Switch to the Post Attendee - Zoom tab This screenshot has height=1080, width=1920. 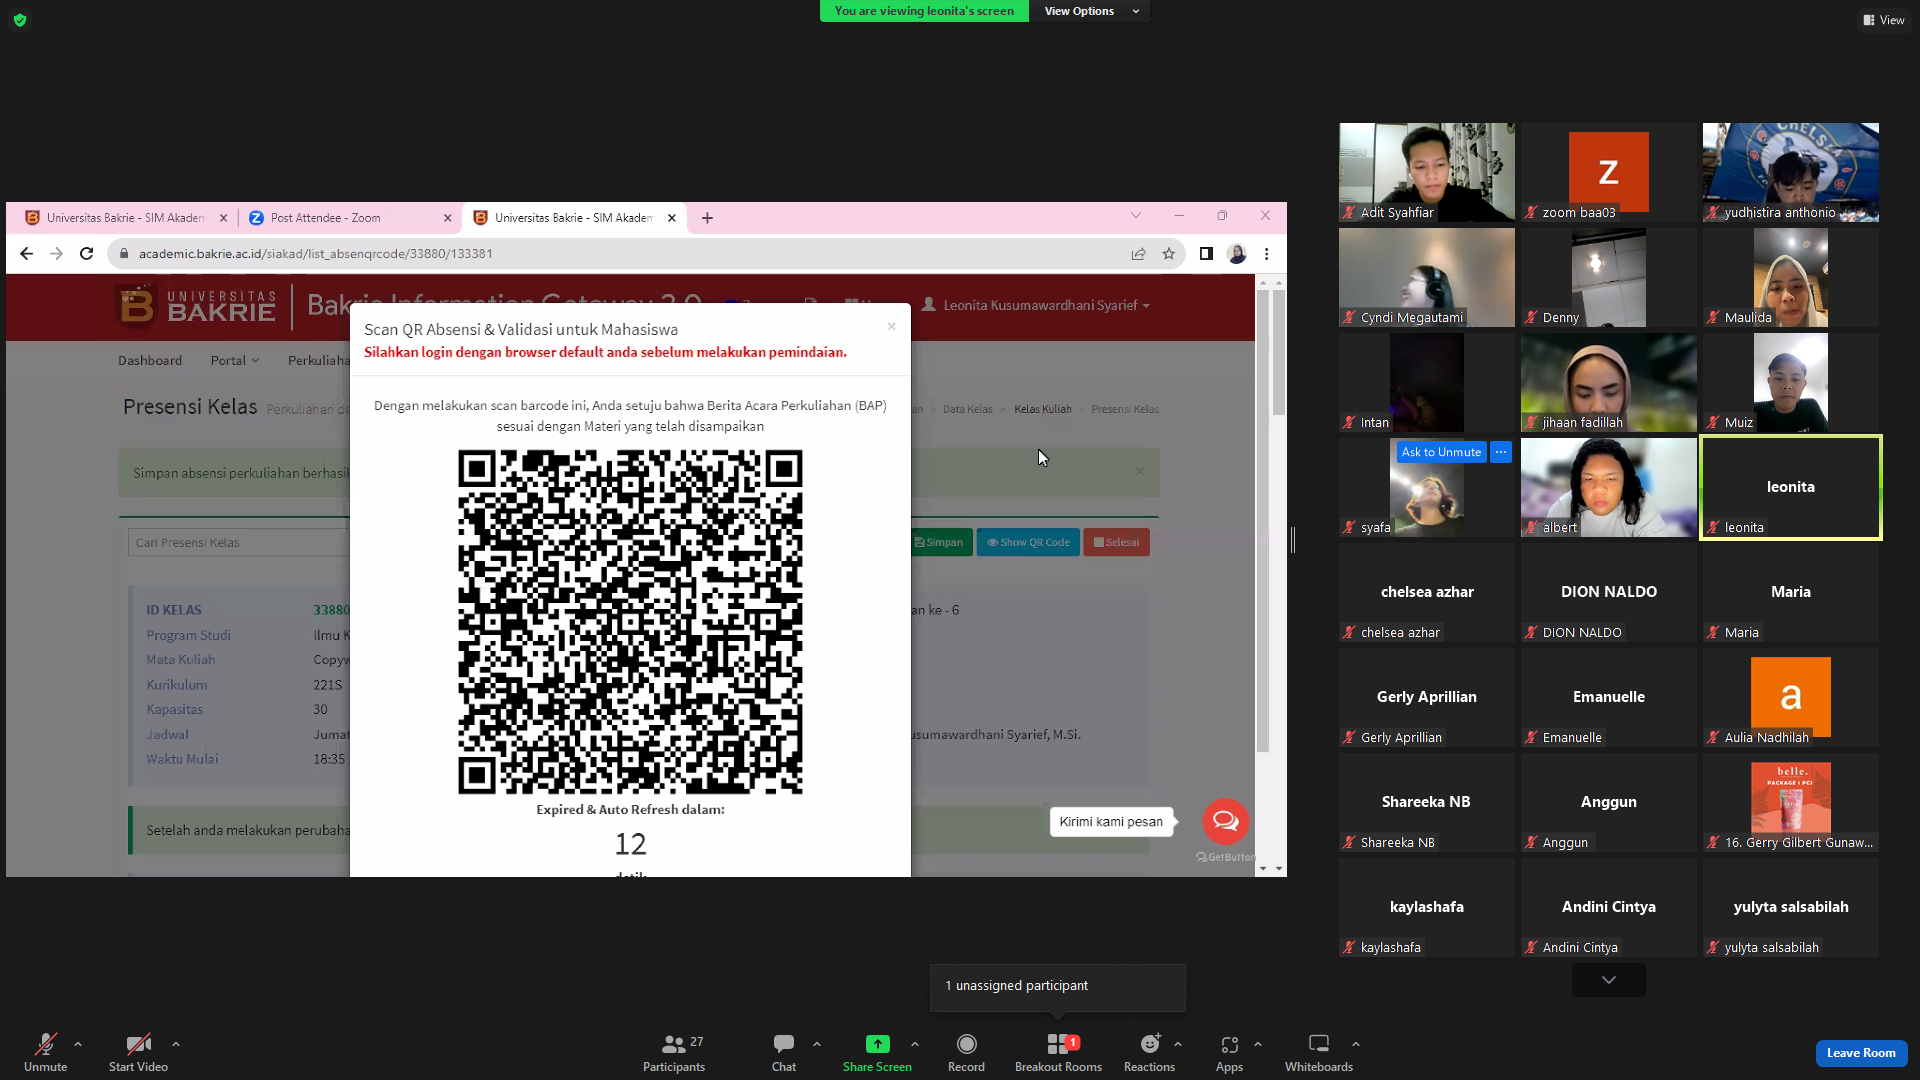pyautogui.click(x=350, y=218)
